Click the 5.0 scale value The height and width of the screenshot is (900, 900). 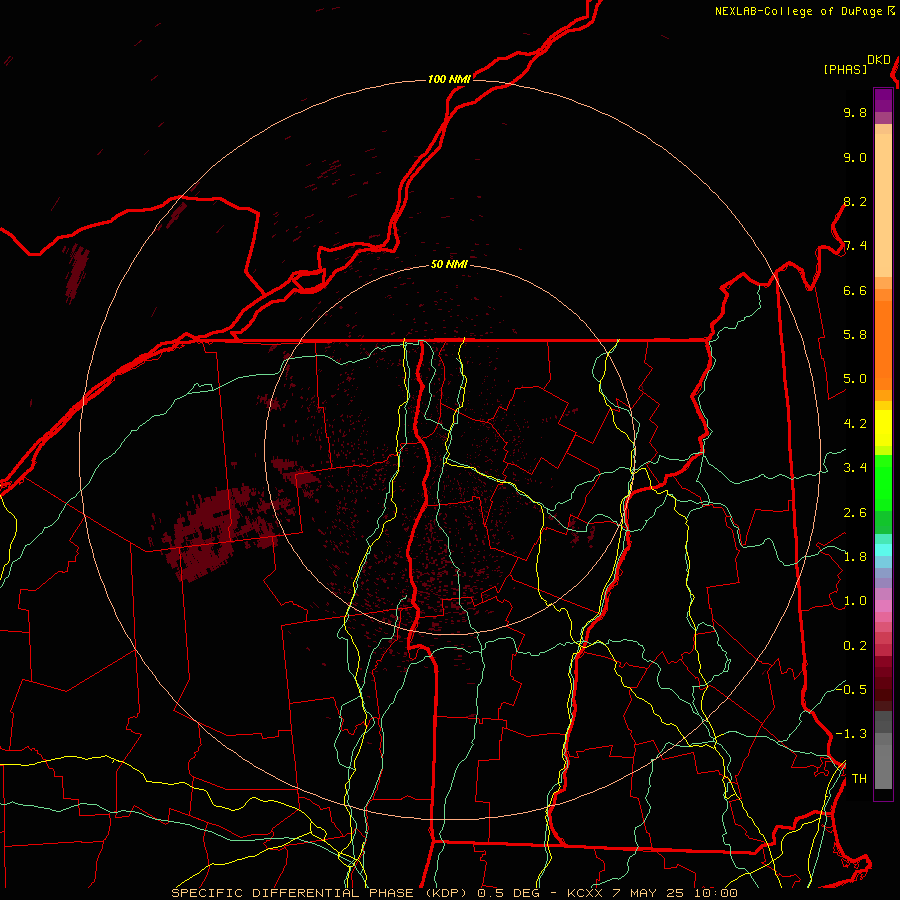(x=855, y=379)
